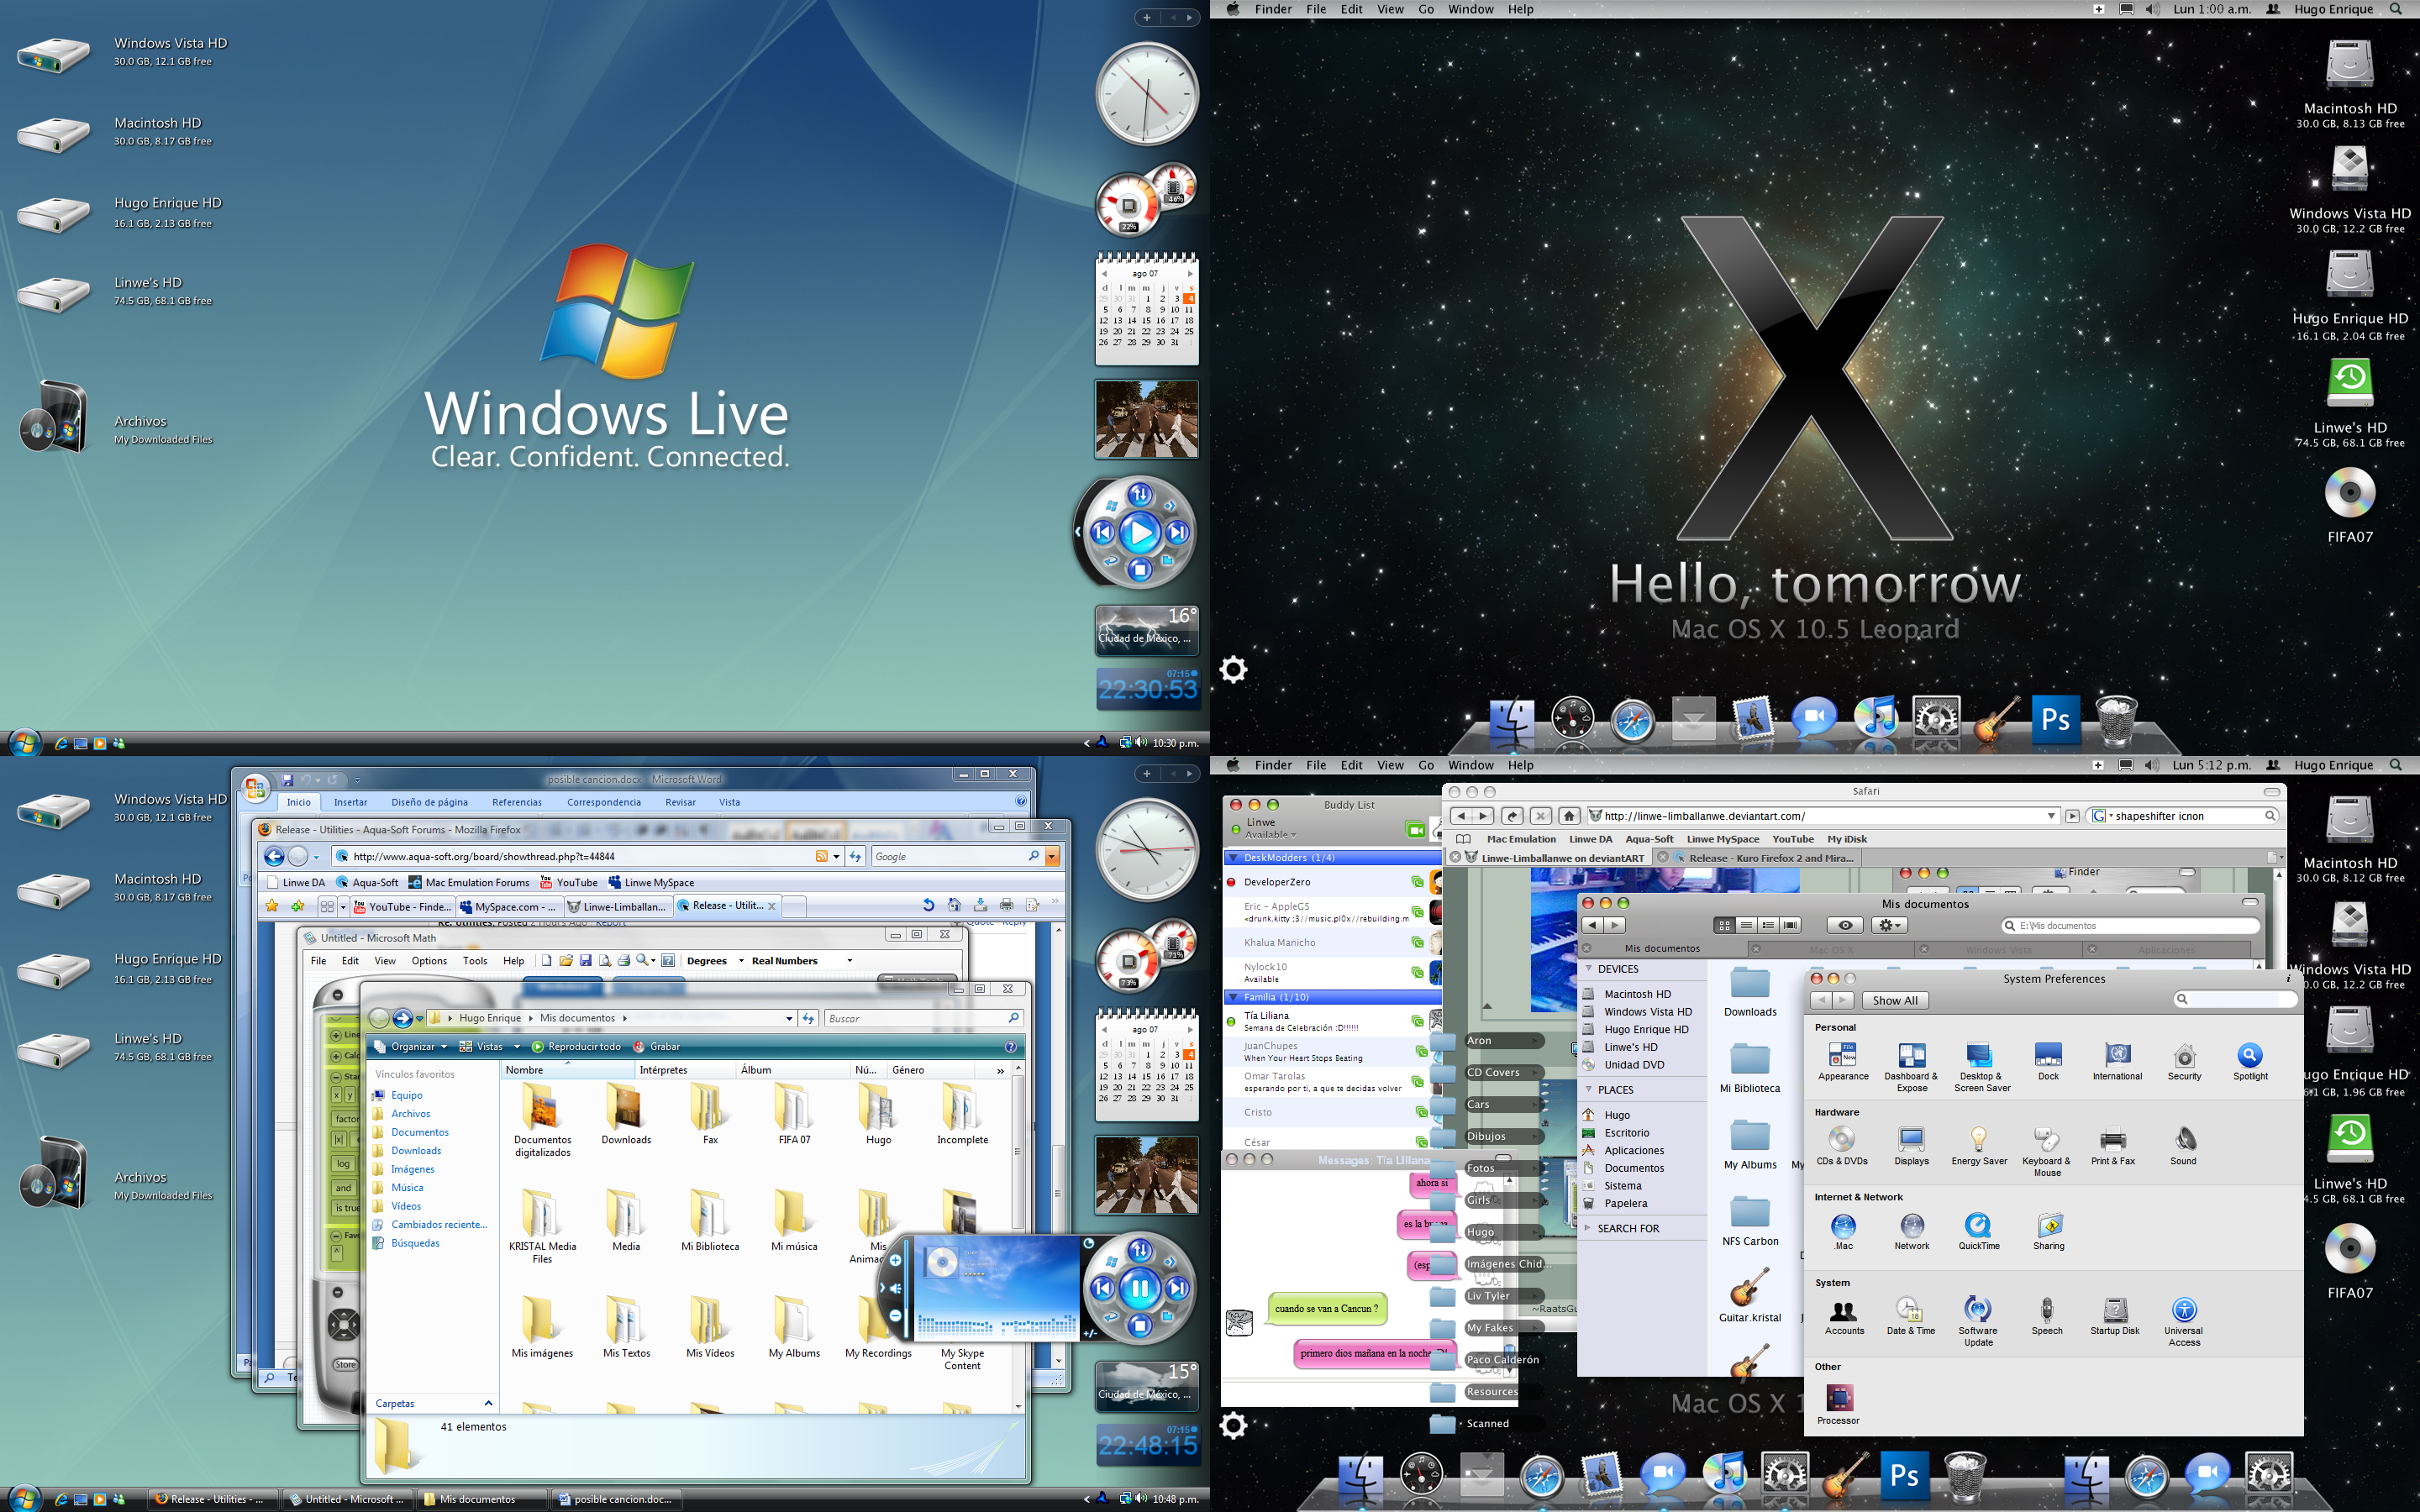Viewport: 2420px width, 1512px height.
Task: Click the Buscar search box in Explorer
Action: tap(924, 1018)
